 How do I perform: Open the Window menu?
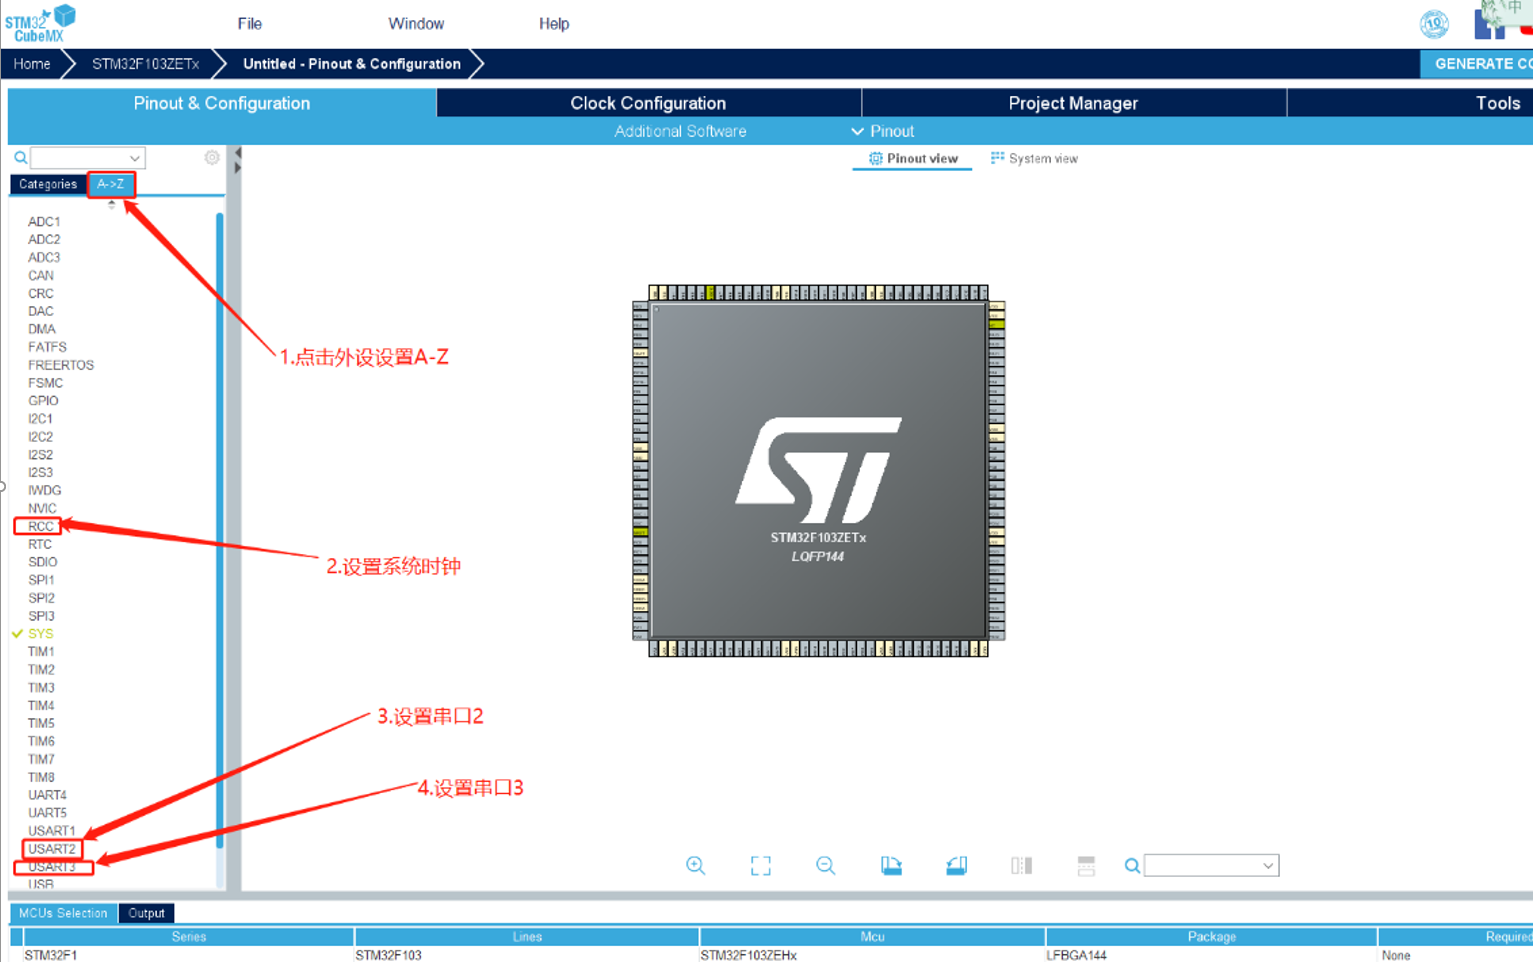click(416, 23)
